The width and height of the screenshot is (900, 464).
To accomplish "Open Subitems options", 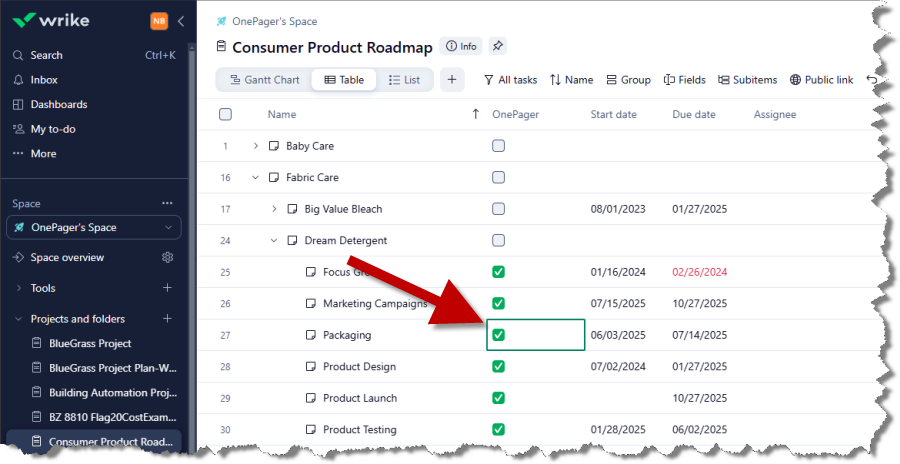I will click(x=747, y=80).
